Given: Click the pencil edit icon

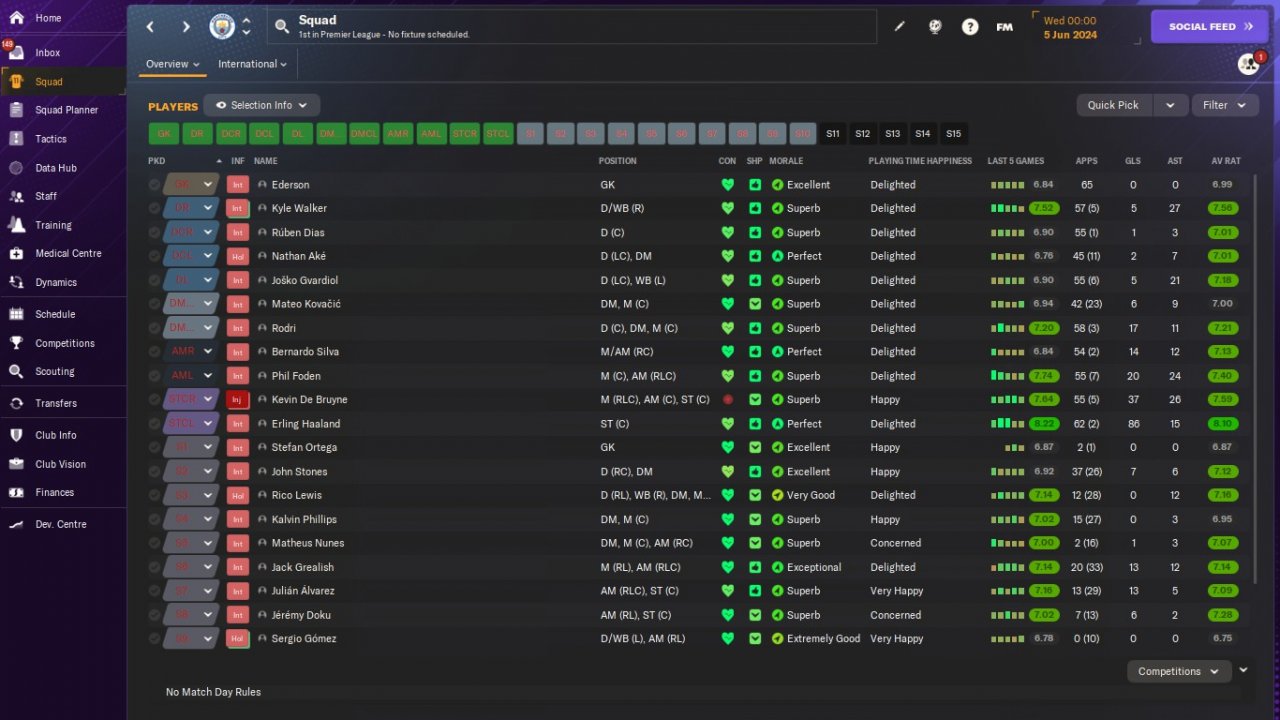Looking at the screenshot, I should click(x=899, y=27).
